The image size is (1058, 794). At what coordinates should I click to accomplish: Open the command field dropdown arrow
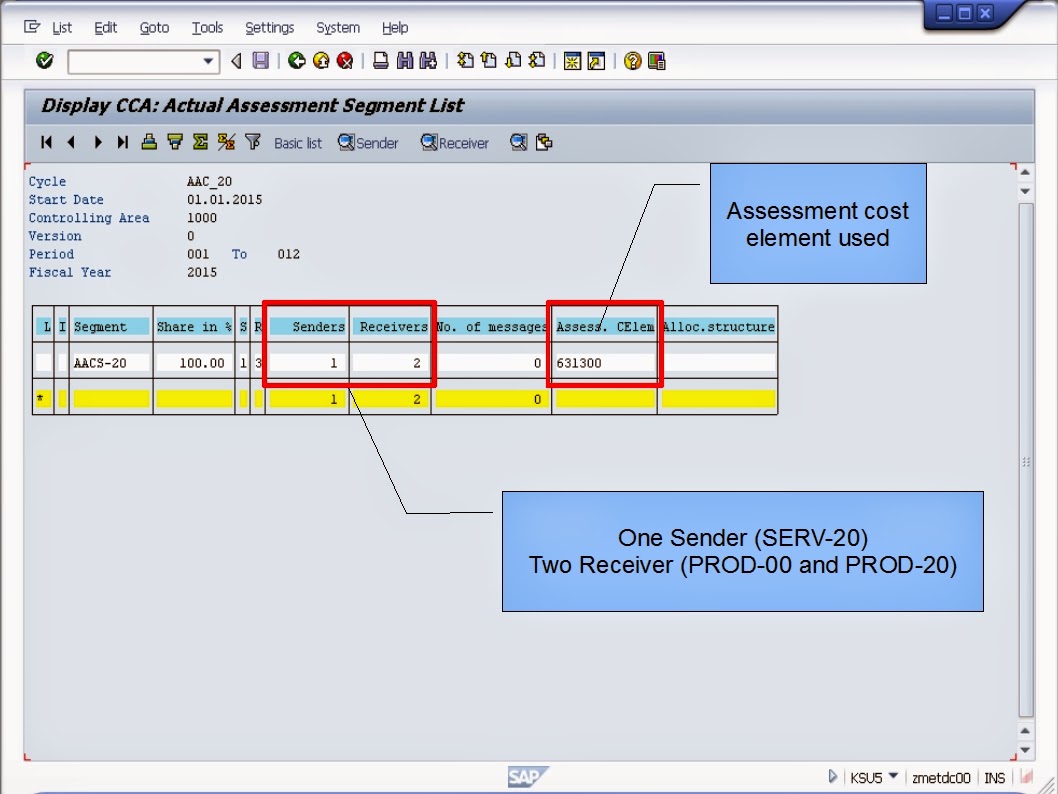click(x=208, y=61)
